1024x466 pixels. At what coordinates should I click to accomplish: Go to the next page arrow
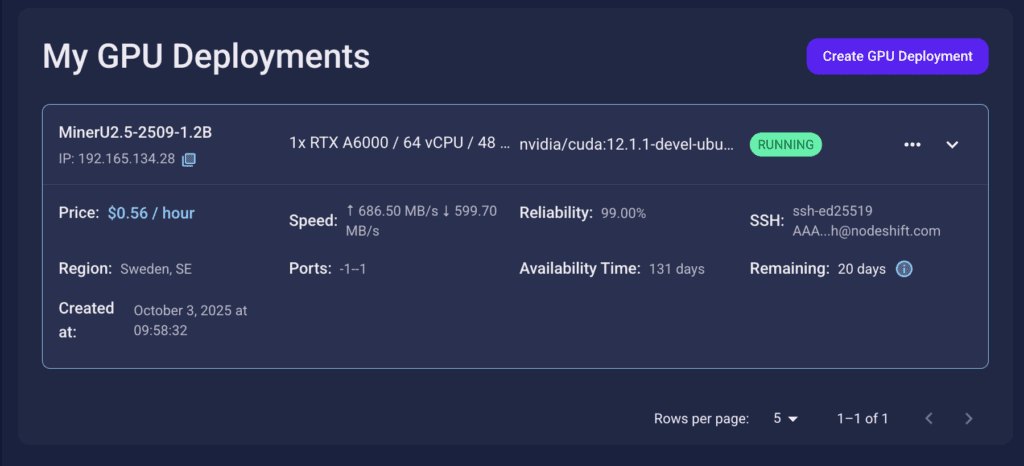point(968,419)
